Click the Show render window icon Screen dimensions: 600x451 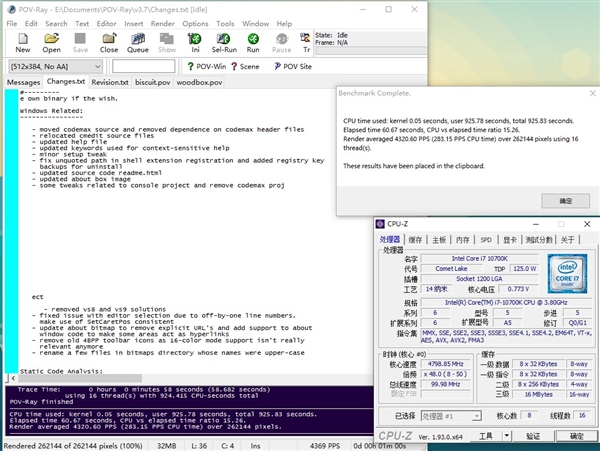click(167, 43)
